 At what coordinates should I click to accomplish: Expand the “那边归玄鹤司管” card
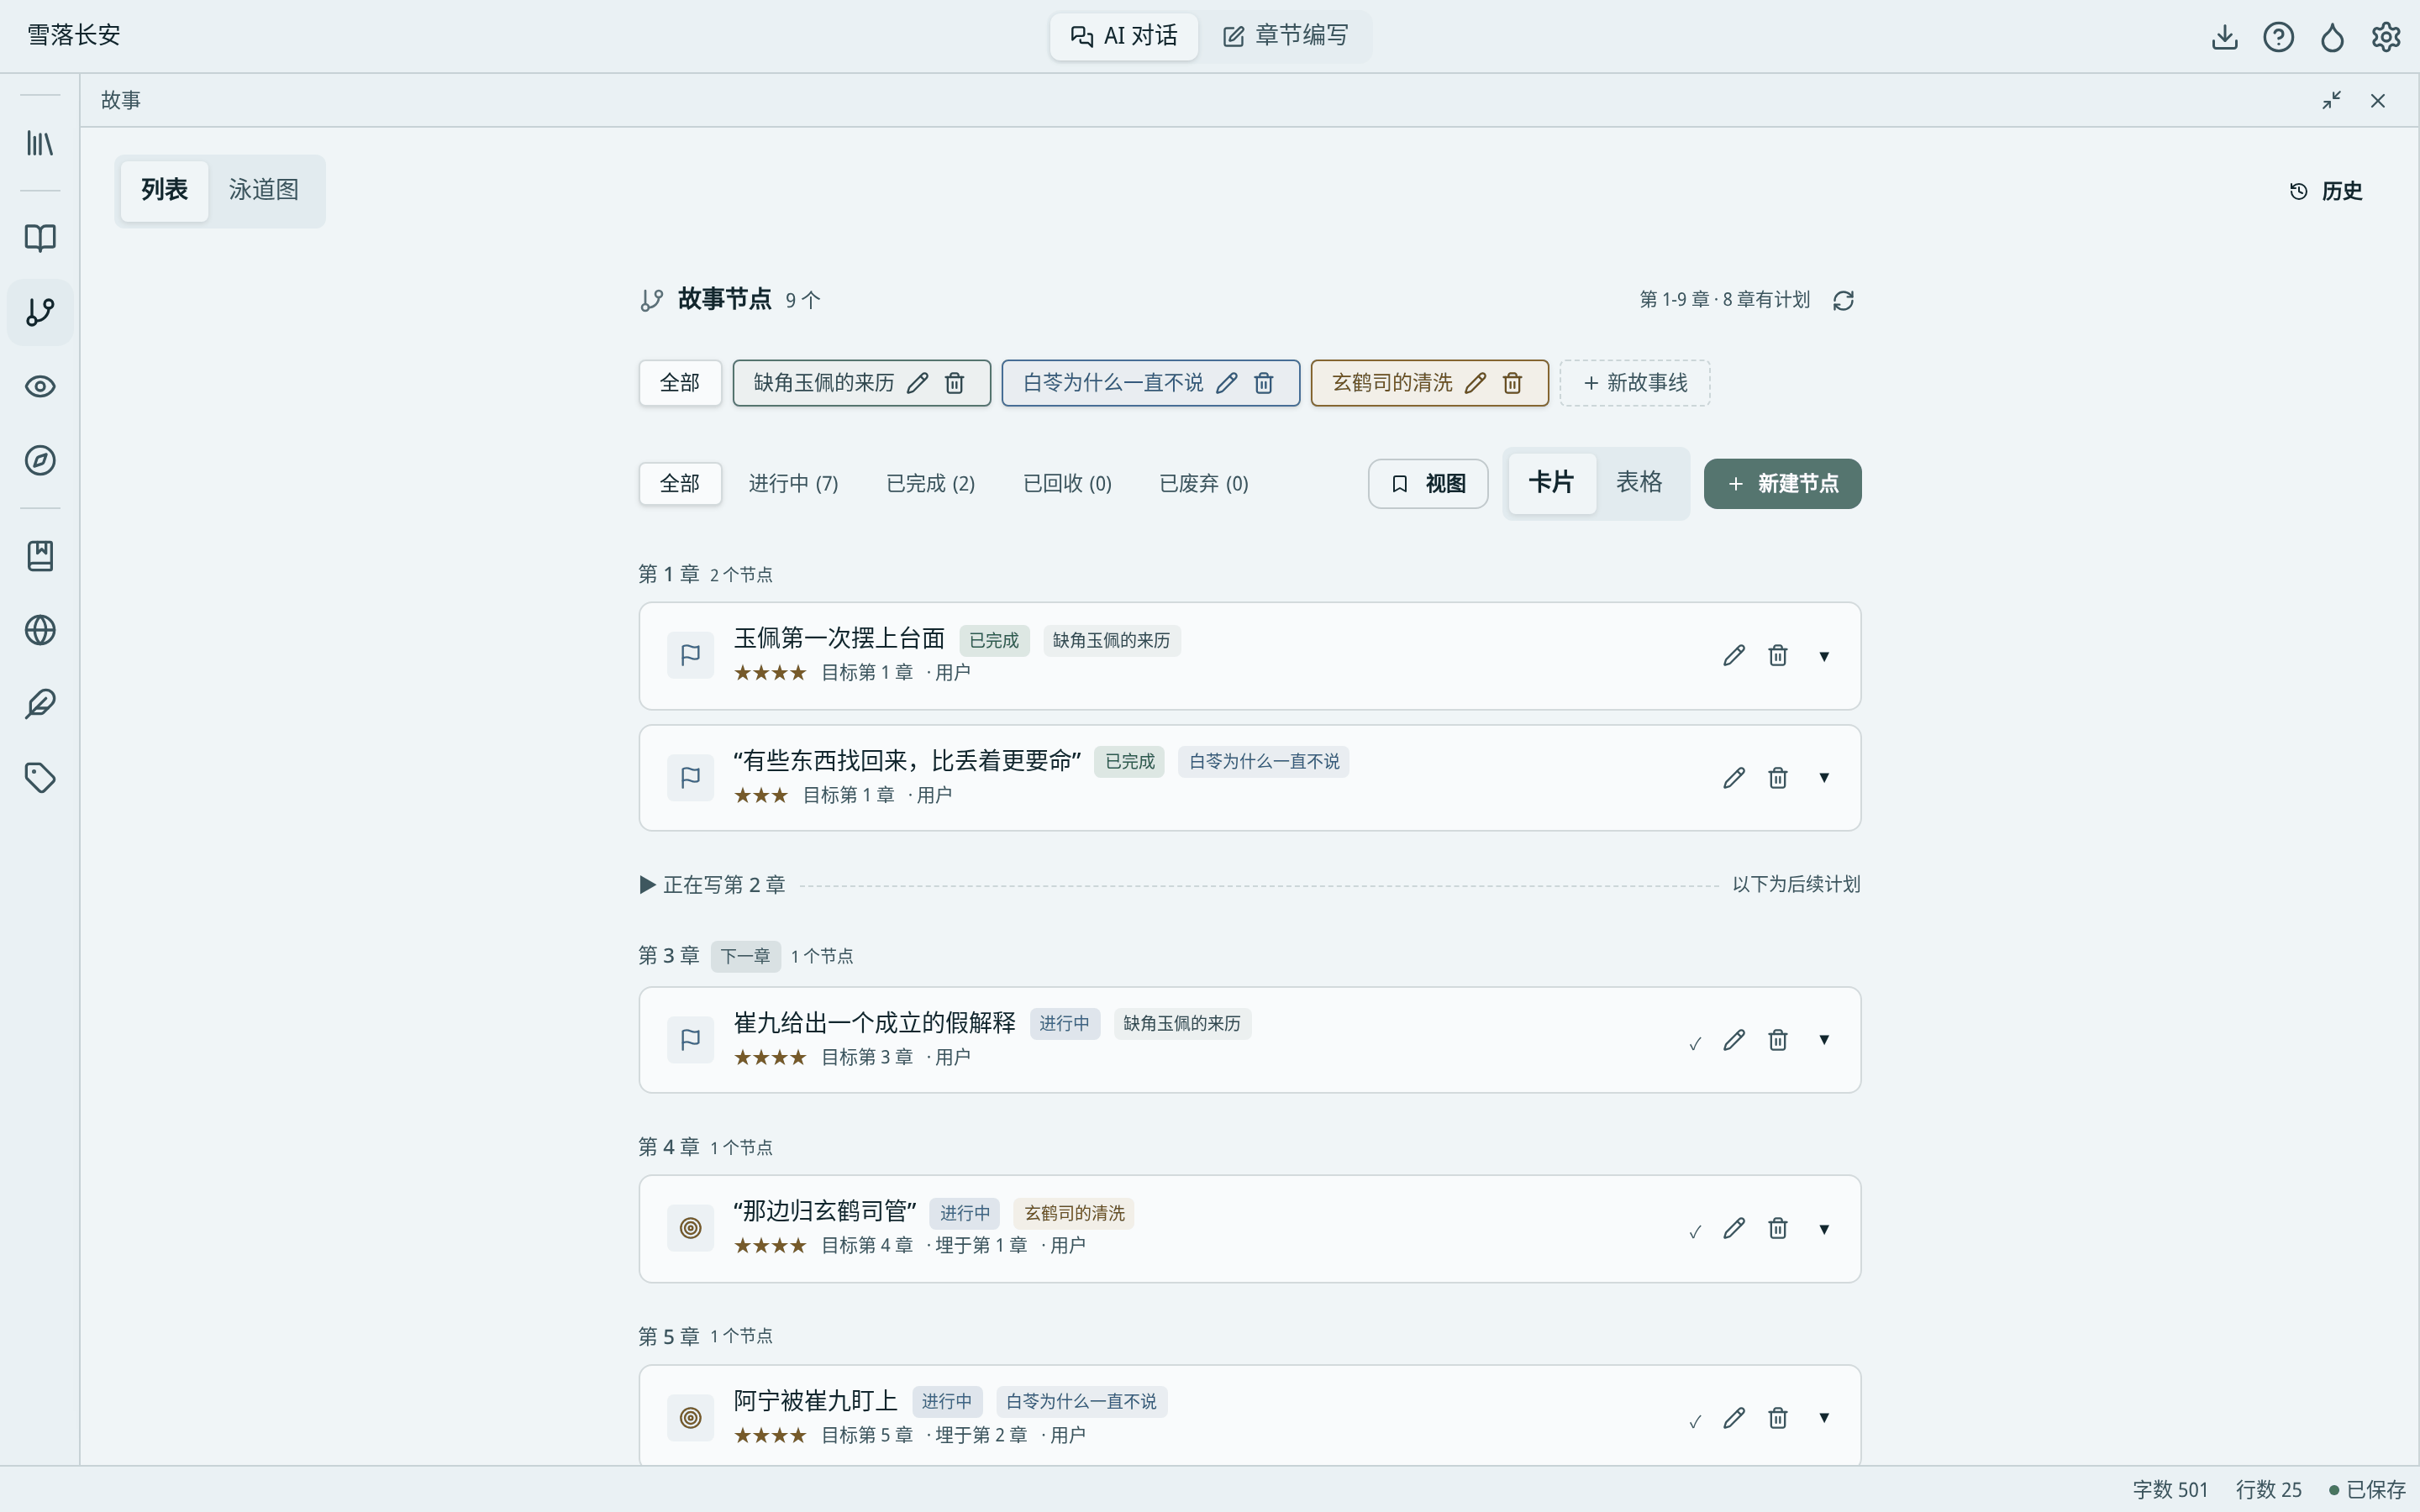click(x=1824, y=1229)
